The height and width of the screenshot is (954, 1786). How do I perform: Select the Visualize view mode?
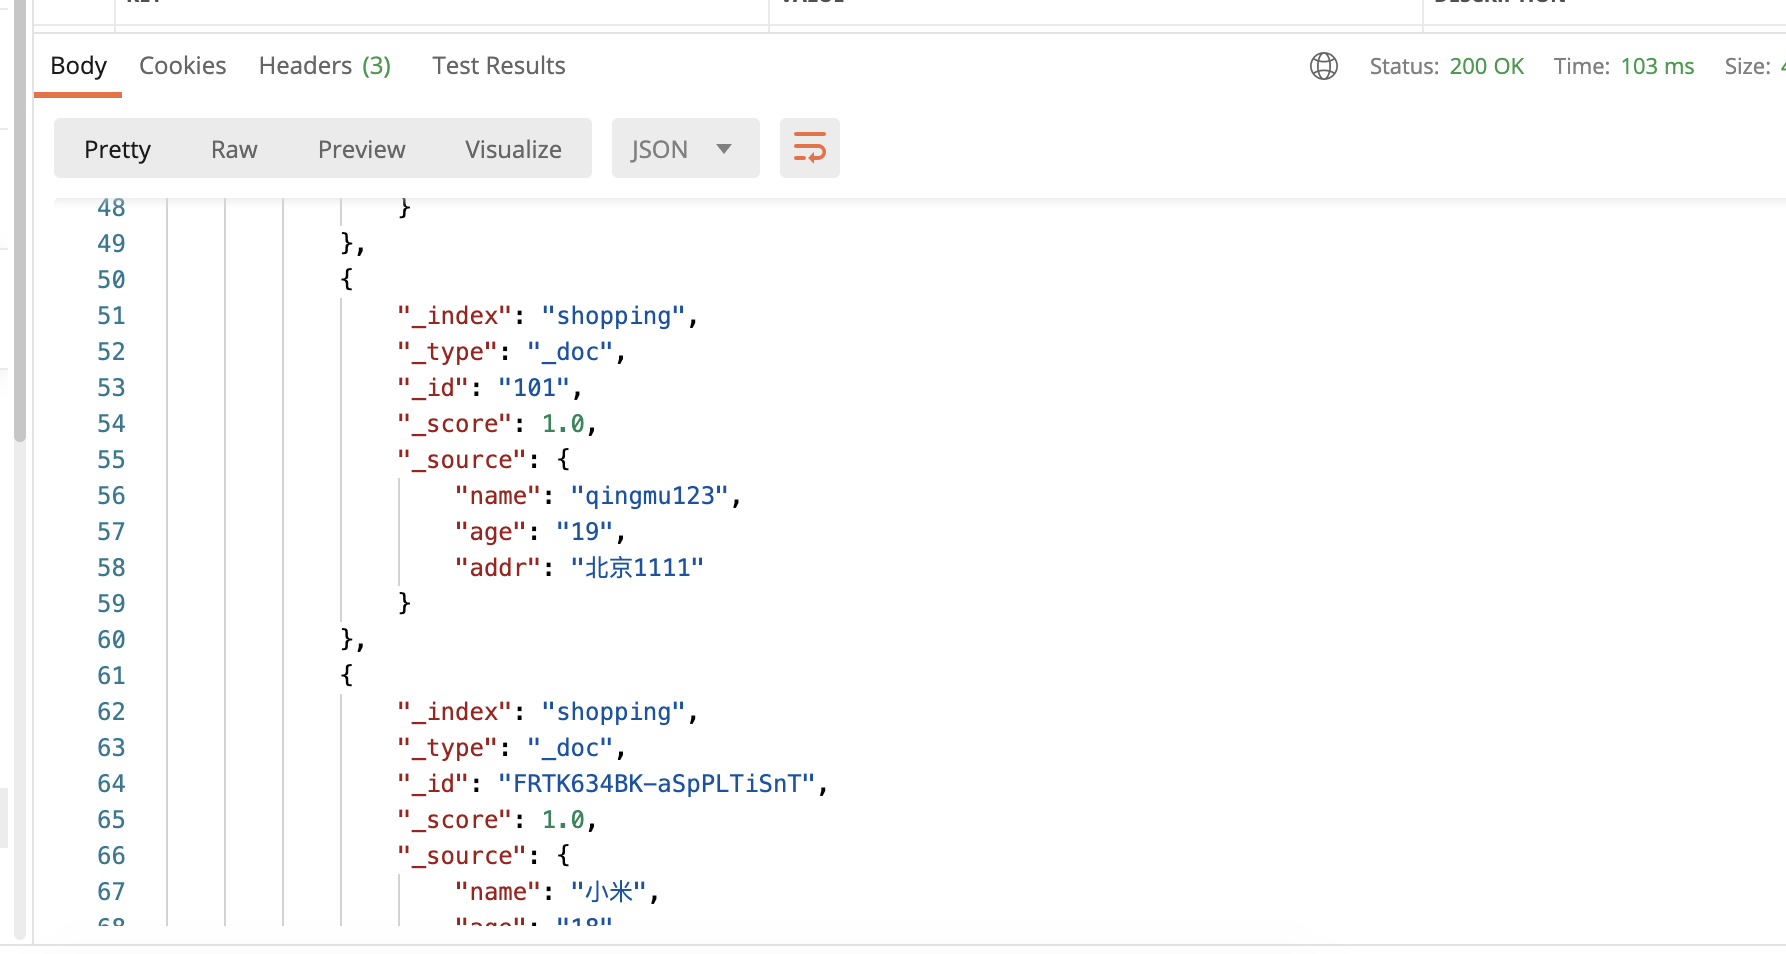[x=513, y=149]
